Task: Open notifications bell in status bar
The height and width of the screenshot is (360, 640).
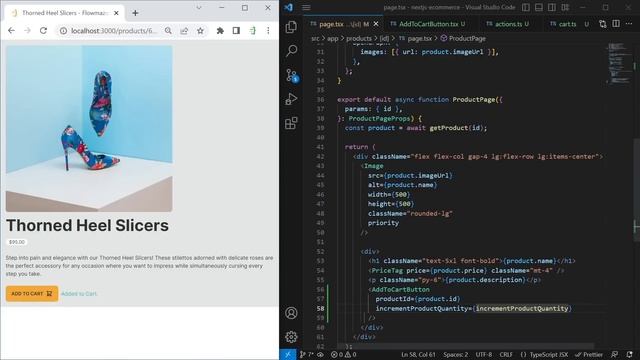Action: tap(629, 354)
